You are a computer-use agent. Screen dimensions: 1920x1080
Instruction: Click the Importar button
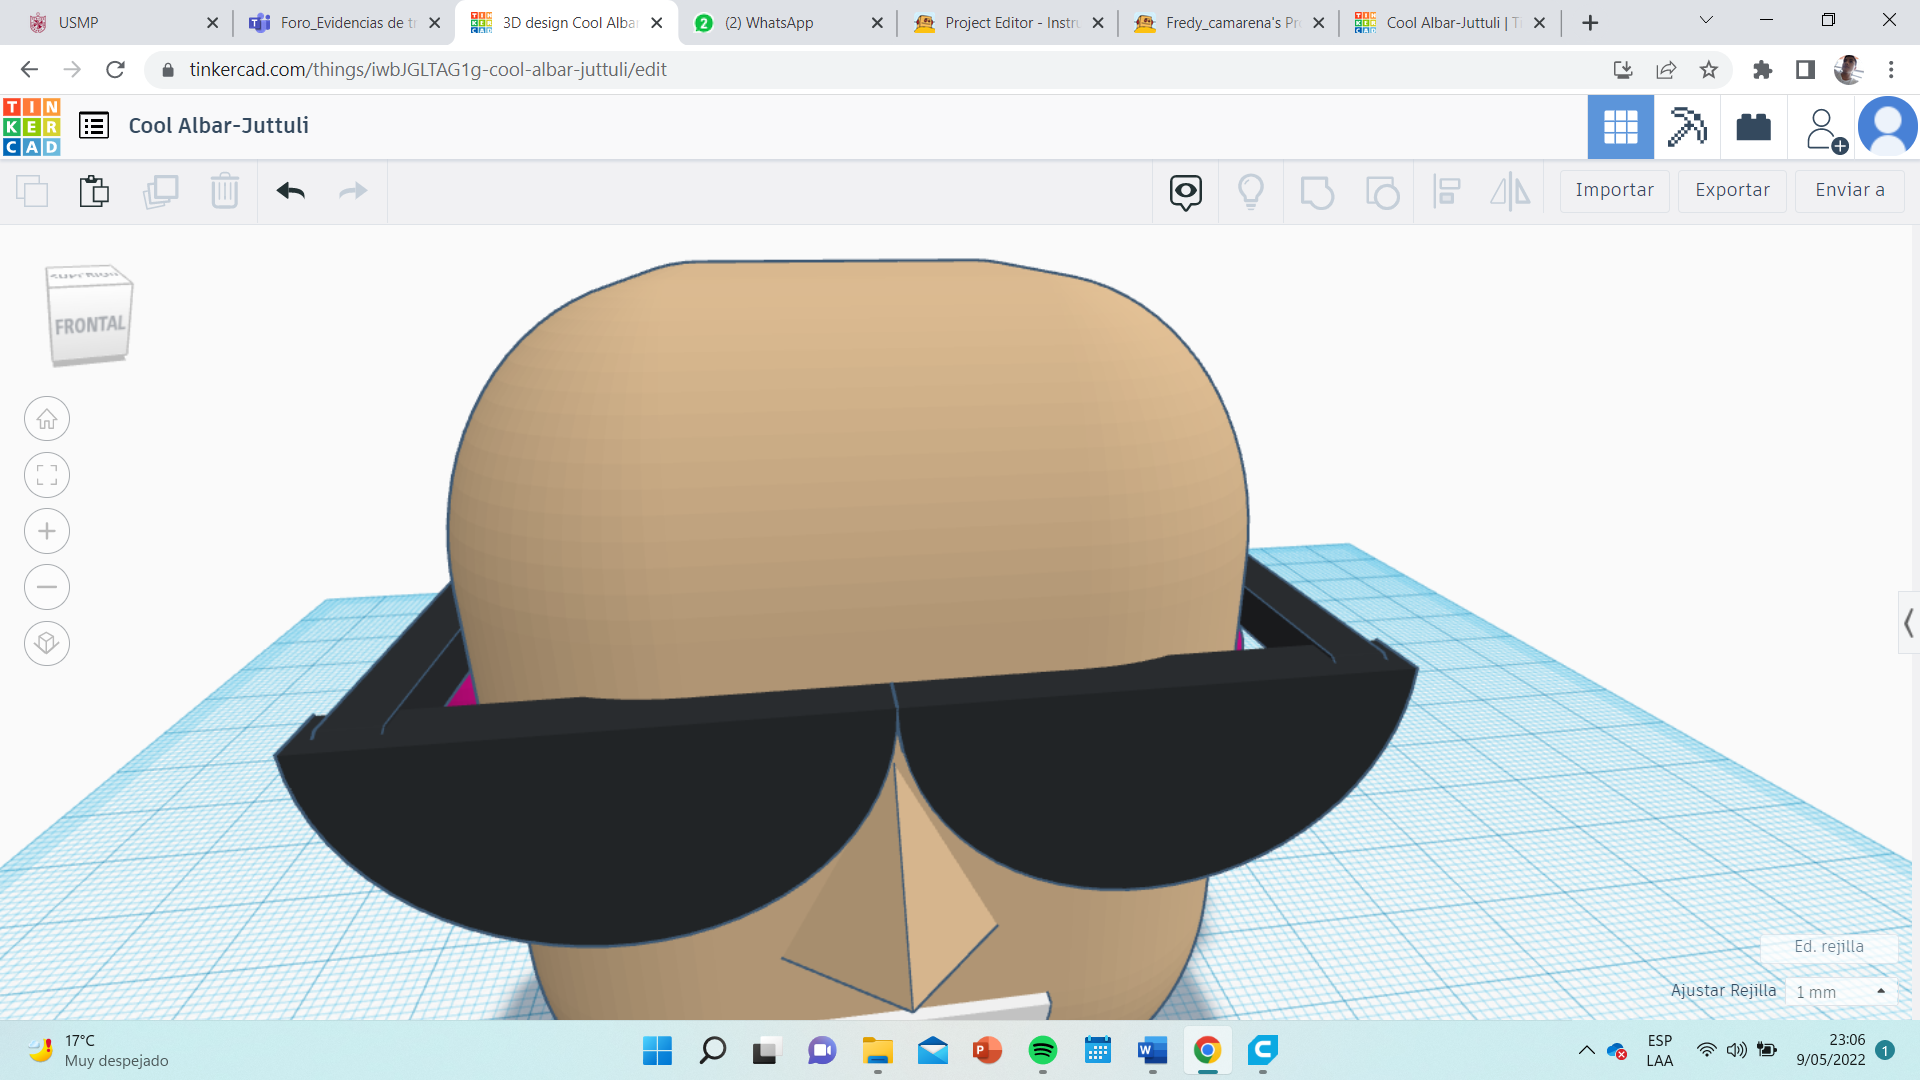tap(1615, 189)
